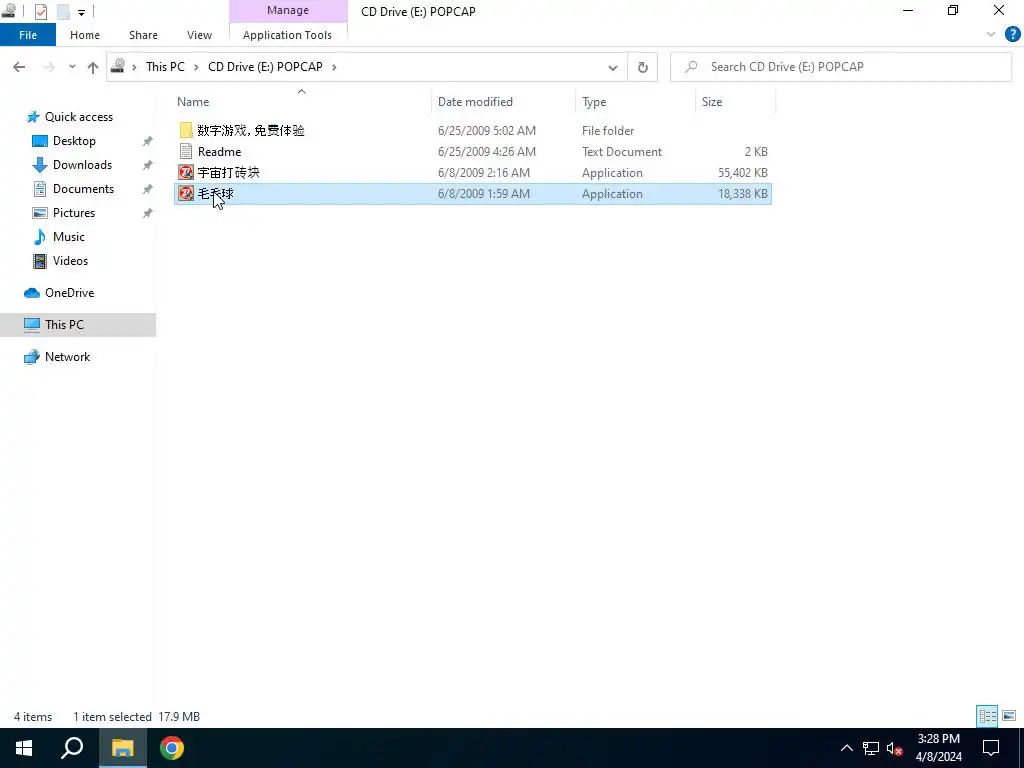
Task: Open the network status tray icon
Action: click(871, 748)
